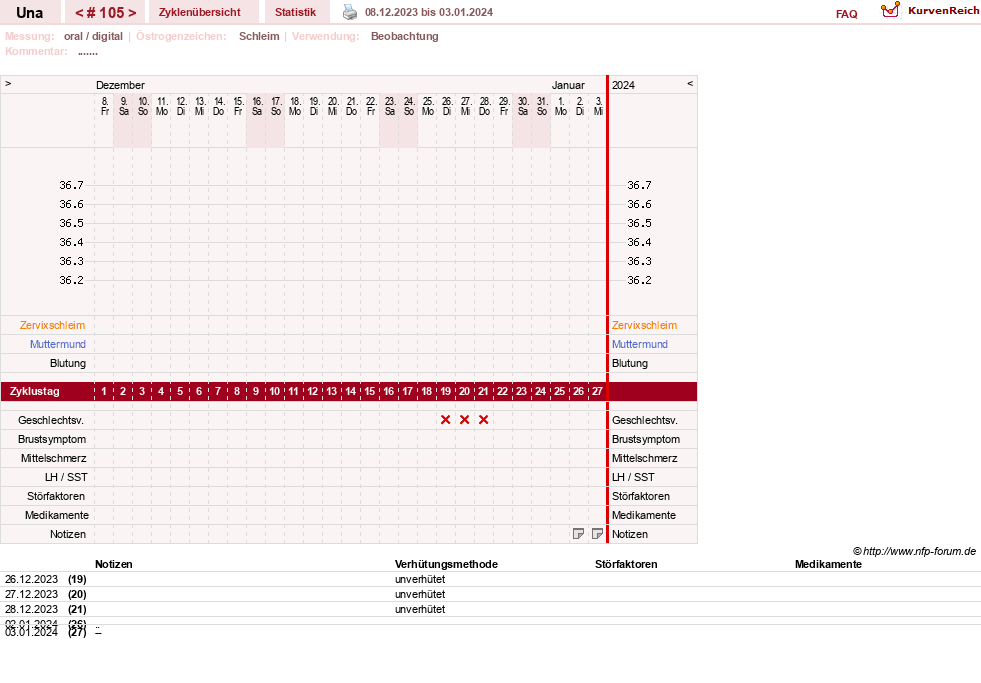Viewport: 981px width, 683px height.
Task: Click the Dezember month label
Action: (x=120, y=85)
